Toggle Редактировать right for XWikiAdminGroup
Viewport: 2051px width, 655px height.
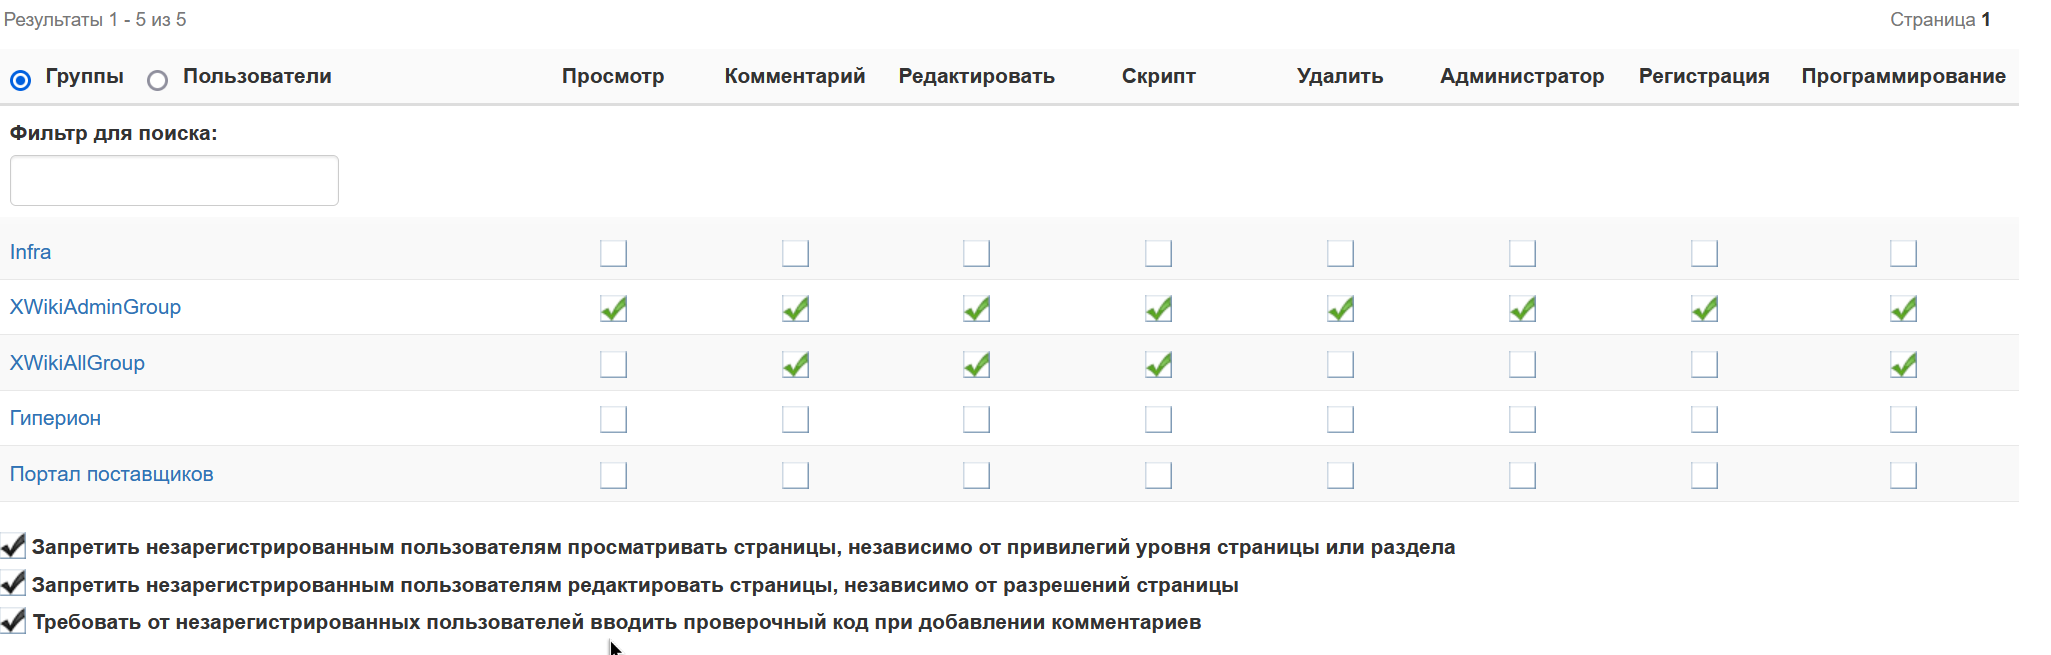click(x=976, y=309)
